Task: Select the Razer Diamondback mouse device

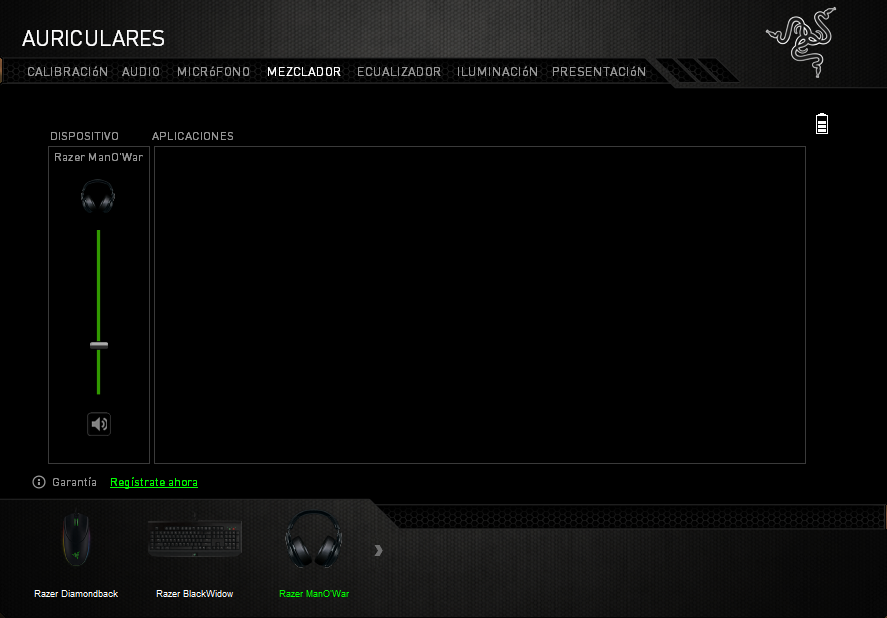Action: [x=76, y=539]
